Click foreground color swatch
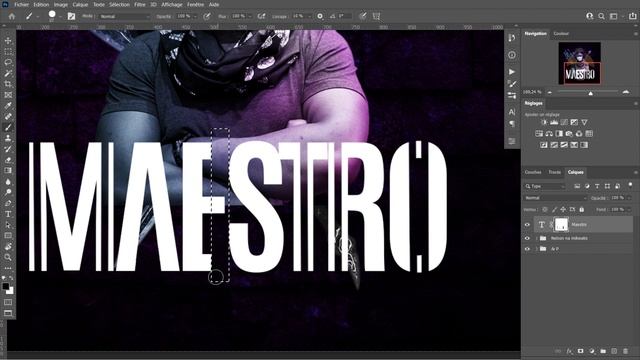640x360 pixels. pyautogui.click(x=6, y=287)
